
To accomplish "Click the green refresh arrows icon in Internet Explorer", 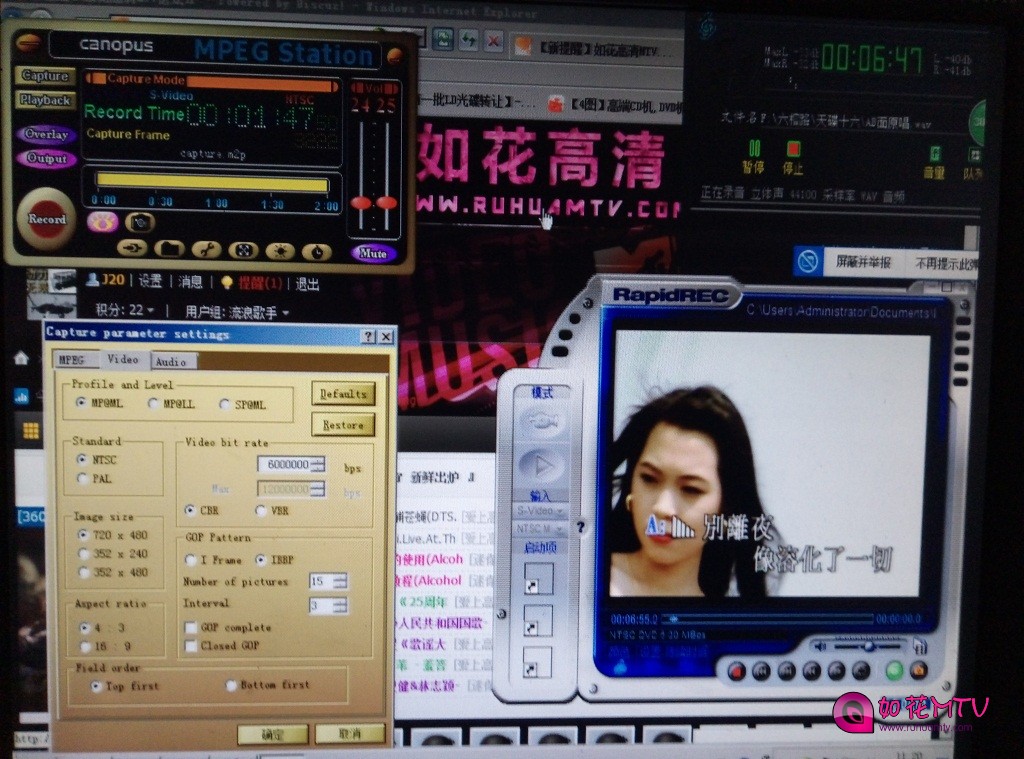I will coord(468,40).
